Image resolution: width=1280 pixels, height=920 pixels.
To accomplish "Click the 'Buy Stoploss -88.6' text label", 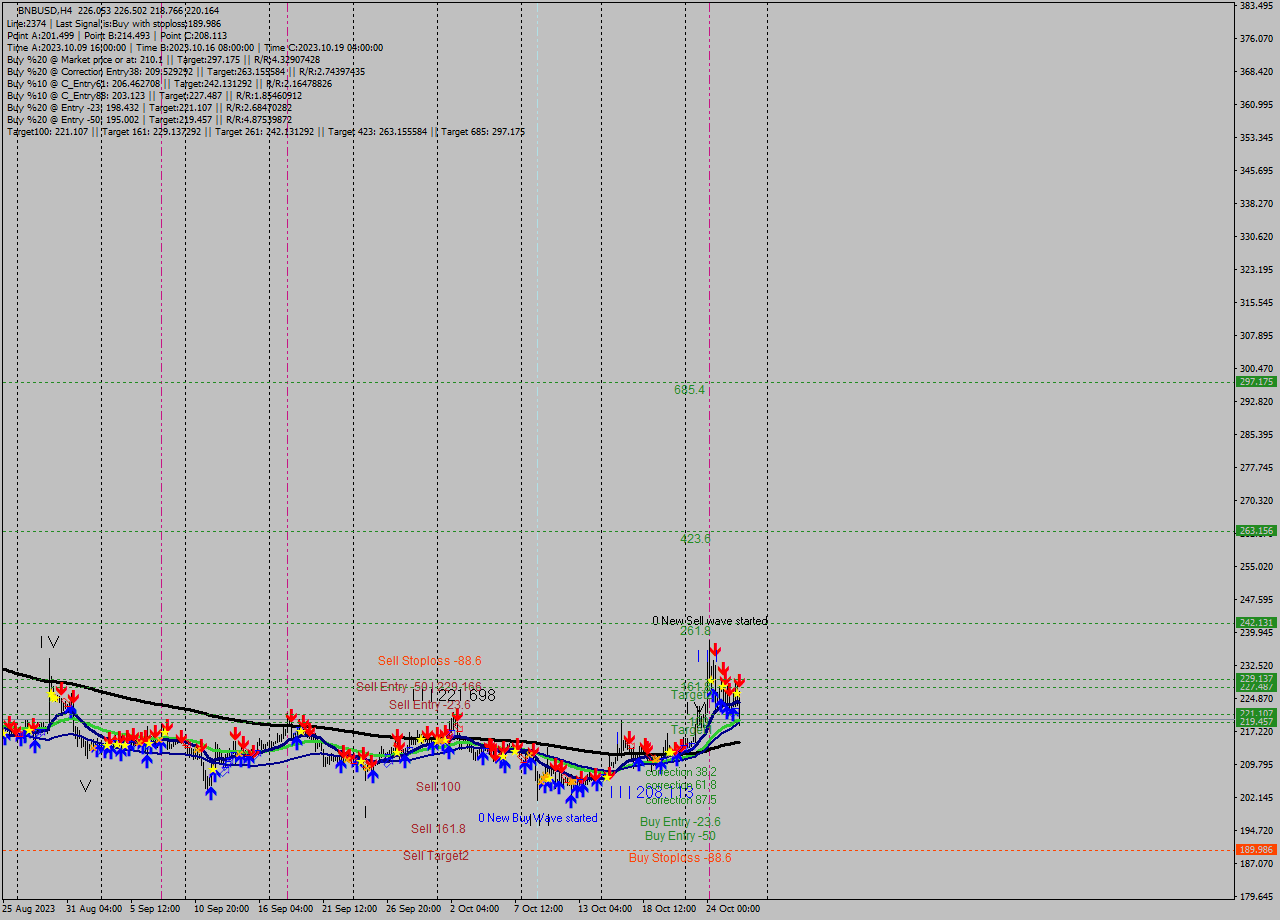I will [681, 857].
